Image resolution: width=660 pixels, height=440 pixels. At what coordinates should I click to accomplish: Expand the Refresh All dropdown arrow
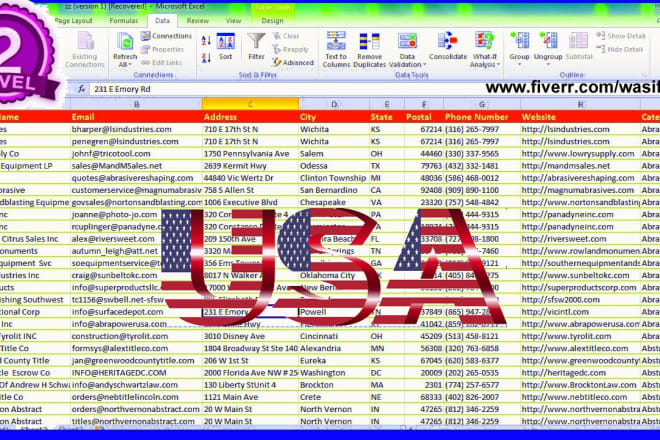coord(130,64)
